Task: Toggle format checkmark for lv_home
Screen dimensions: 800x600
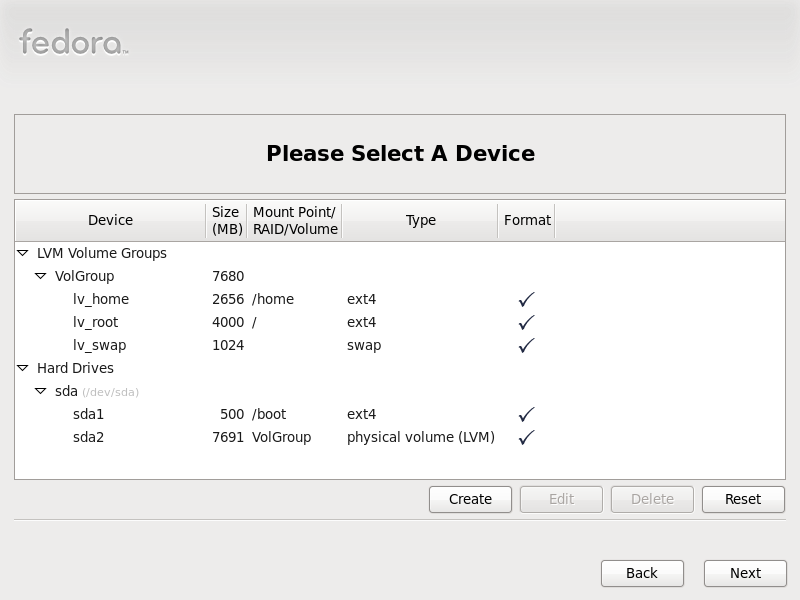Action: point(527,299)
